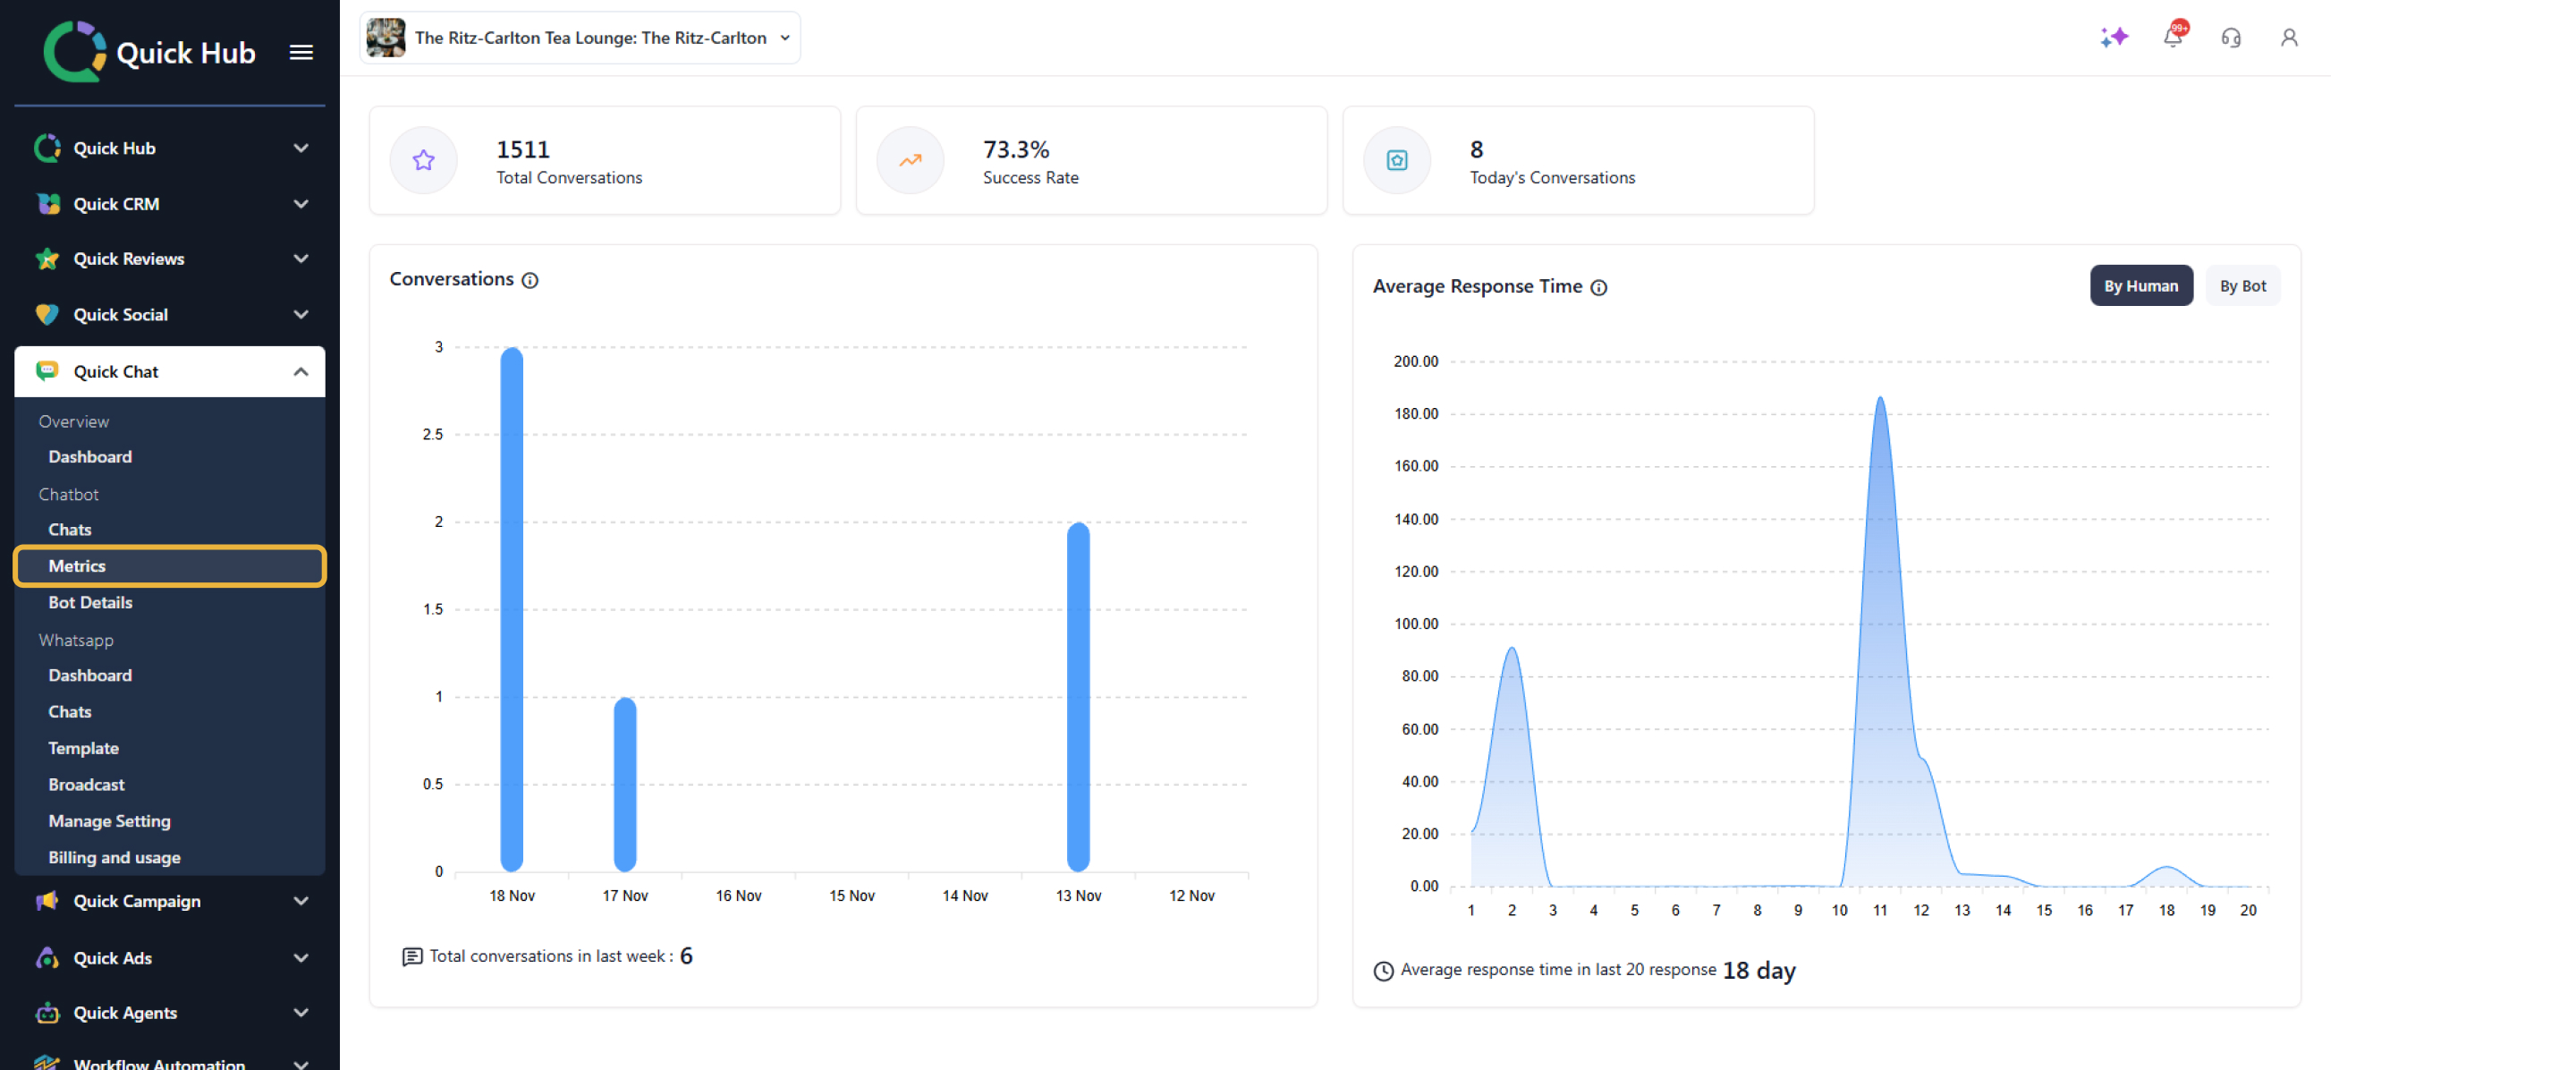The width and height of the screenshot is (2576, 1070).
Task: Click the 18 Nov conversations bar
Action: (511, 610)
